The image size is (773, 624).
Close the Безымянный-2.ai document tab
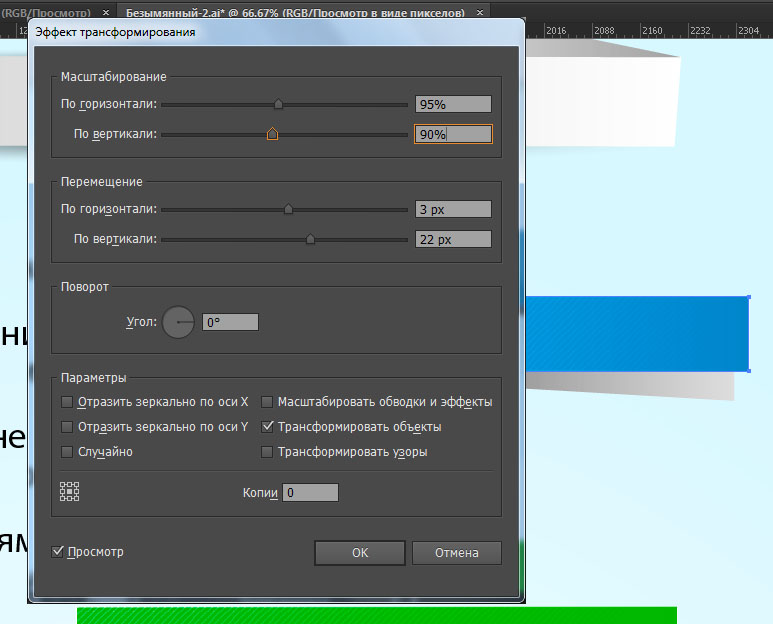(x=481, y=12)
